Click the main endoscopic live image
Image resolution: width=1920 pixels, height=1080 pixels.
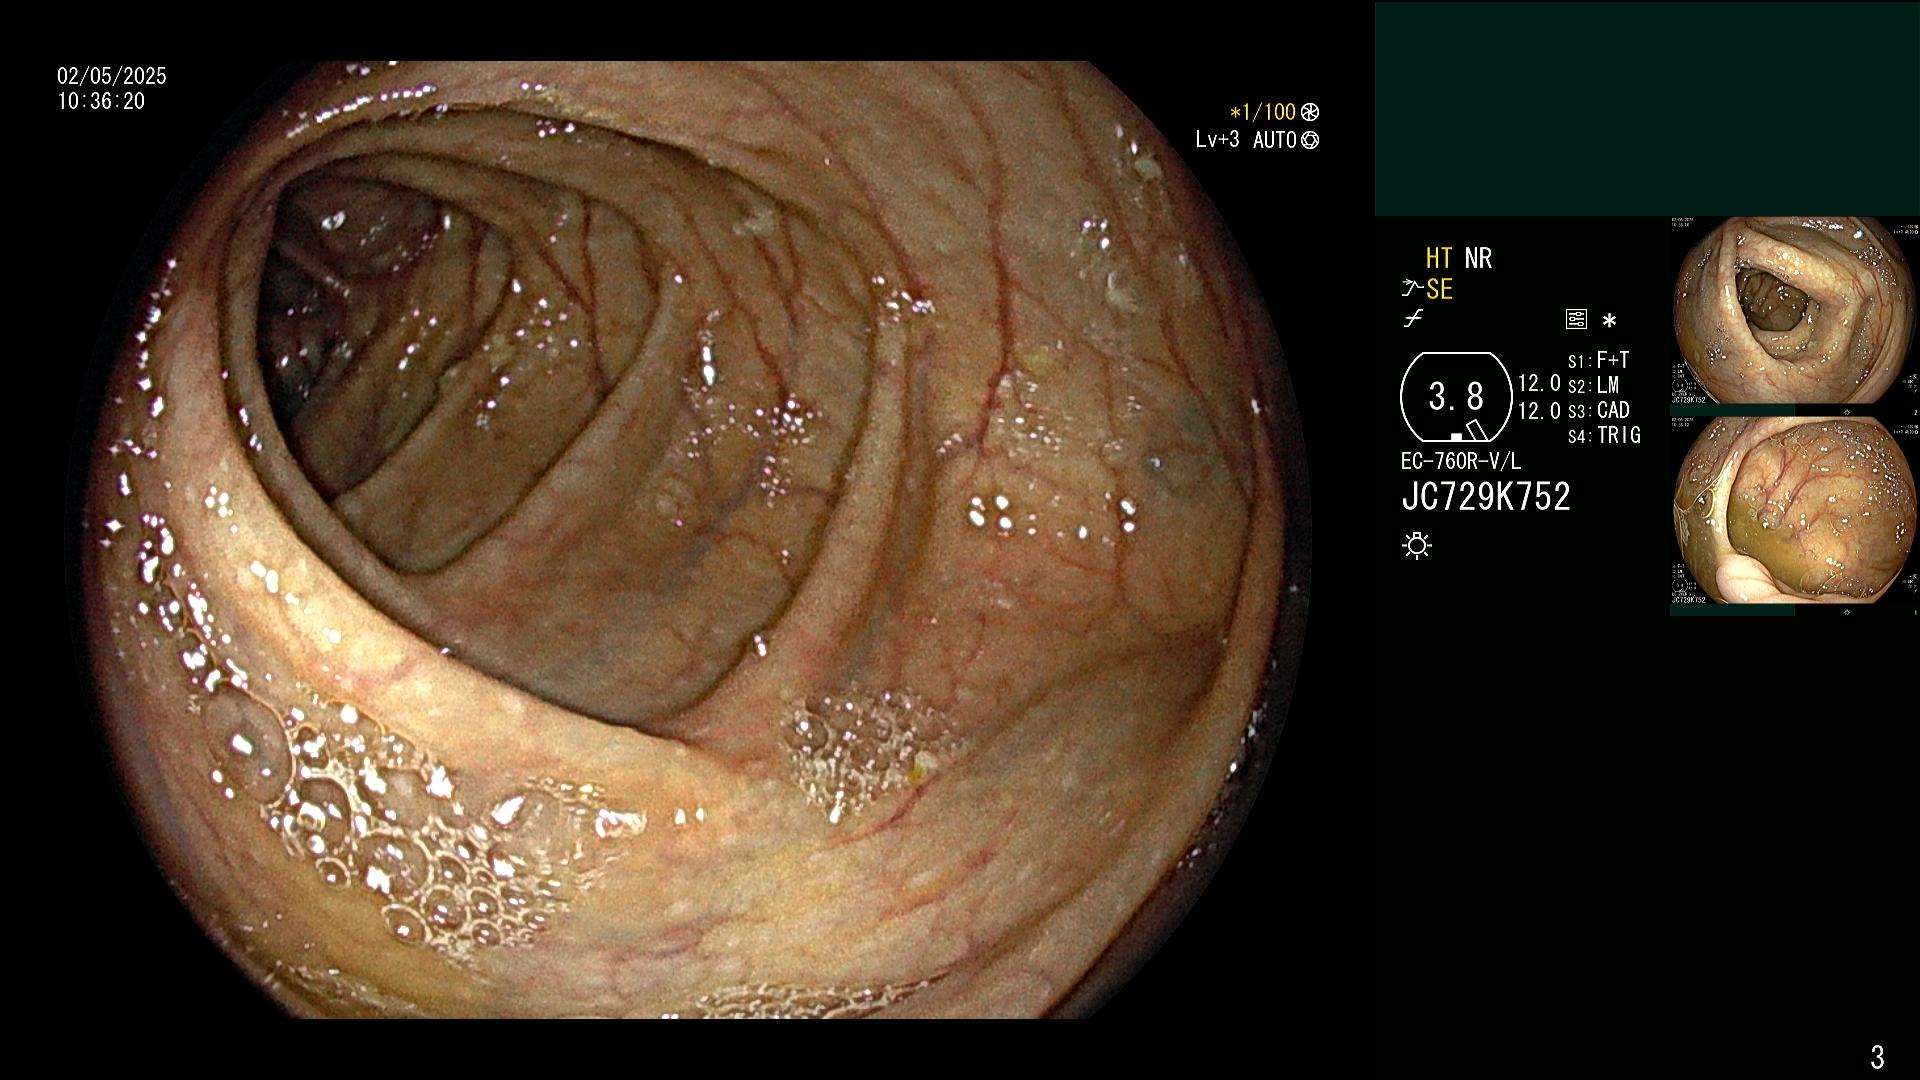pyautogui.click(x=690, y=540)
